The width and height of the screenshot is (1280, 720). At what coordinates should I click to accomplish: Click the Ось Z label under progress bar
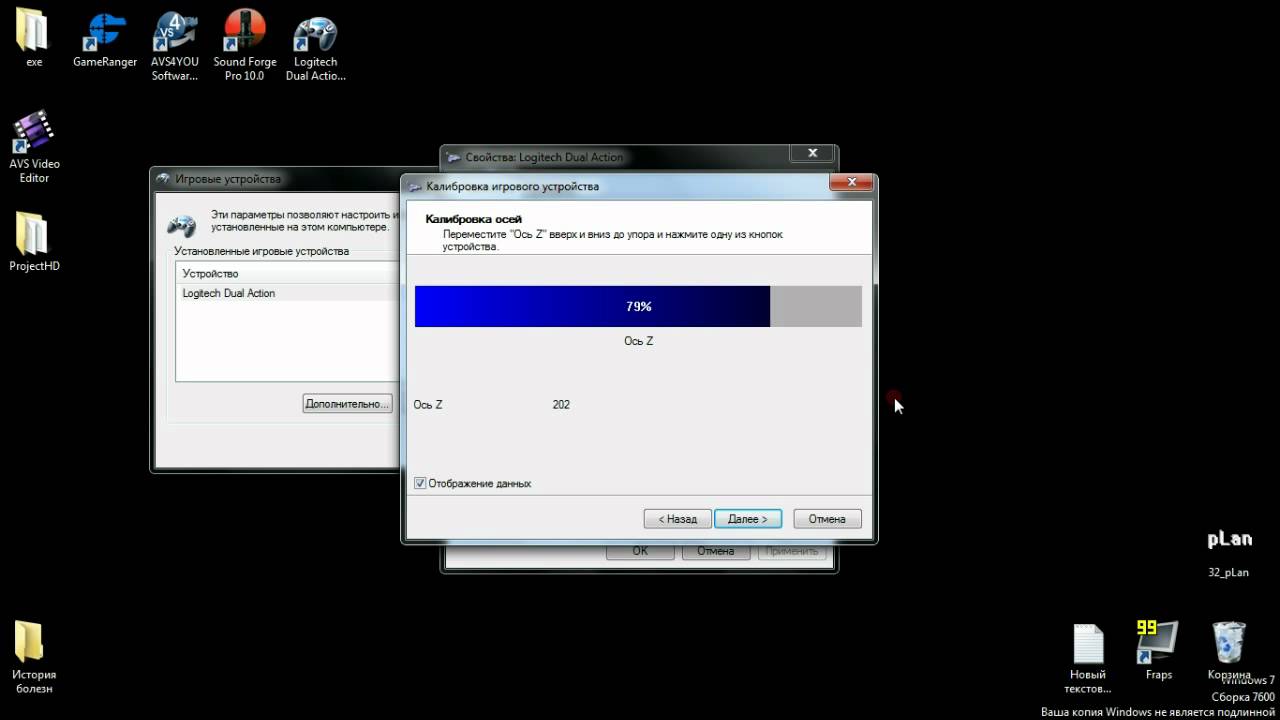(x=638, y=341)
